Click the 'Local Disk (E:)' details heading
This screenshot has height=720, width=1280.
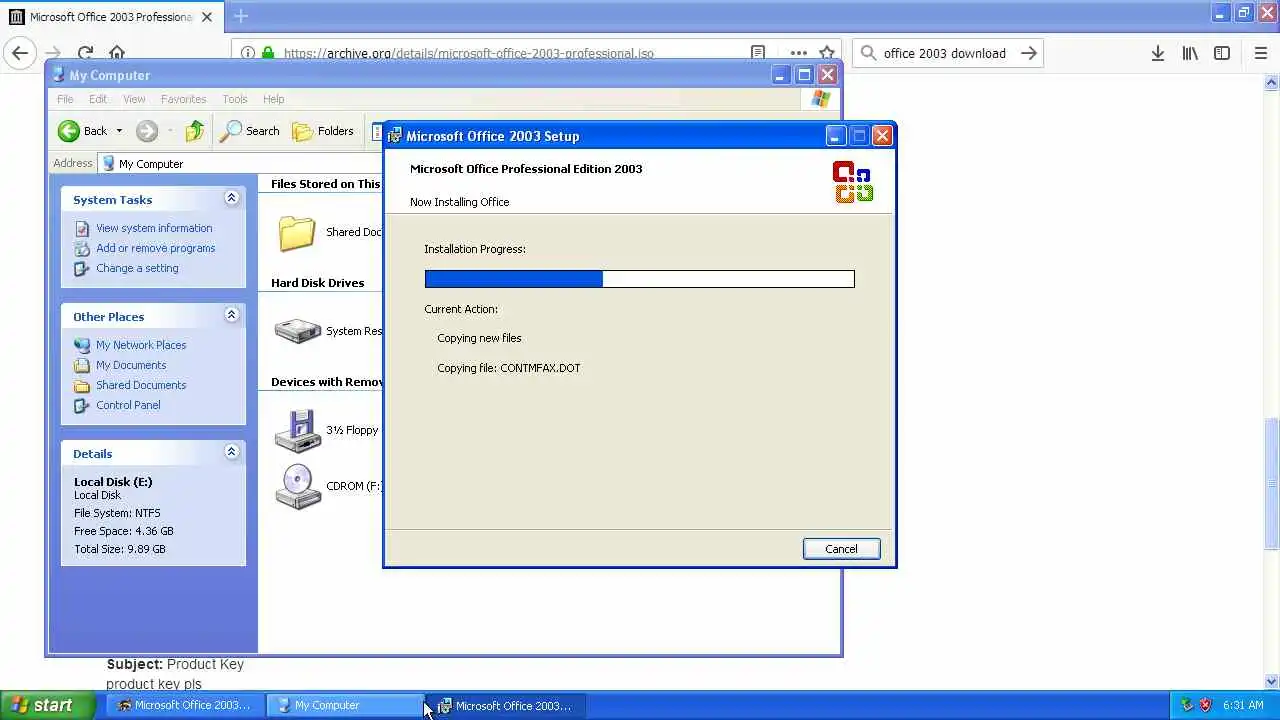113,482
